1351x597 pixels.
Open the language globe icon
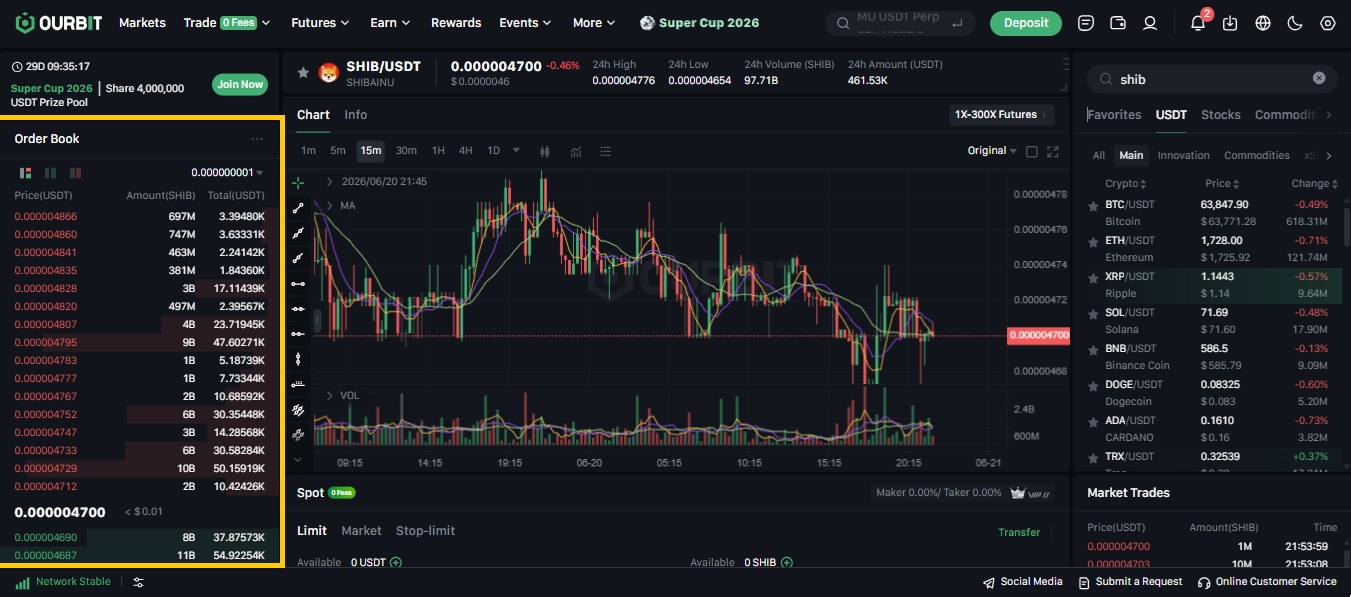1263,22
